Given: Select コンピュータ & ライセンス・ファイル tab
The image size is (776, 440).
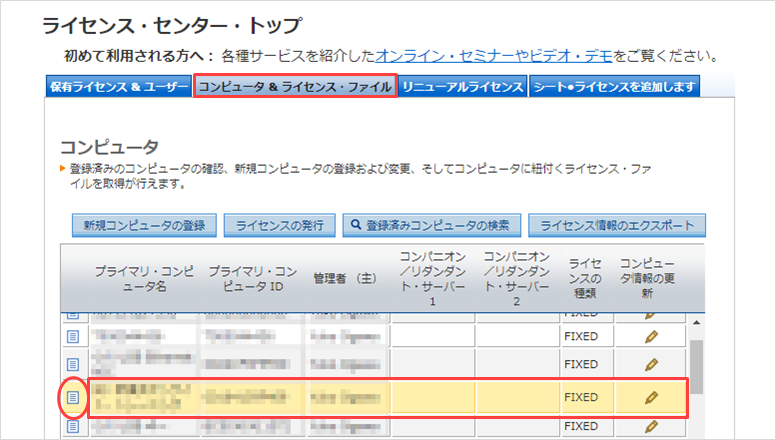Looking at the screenshot, I should (295, 87).
